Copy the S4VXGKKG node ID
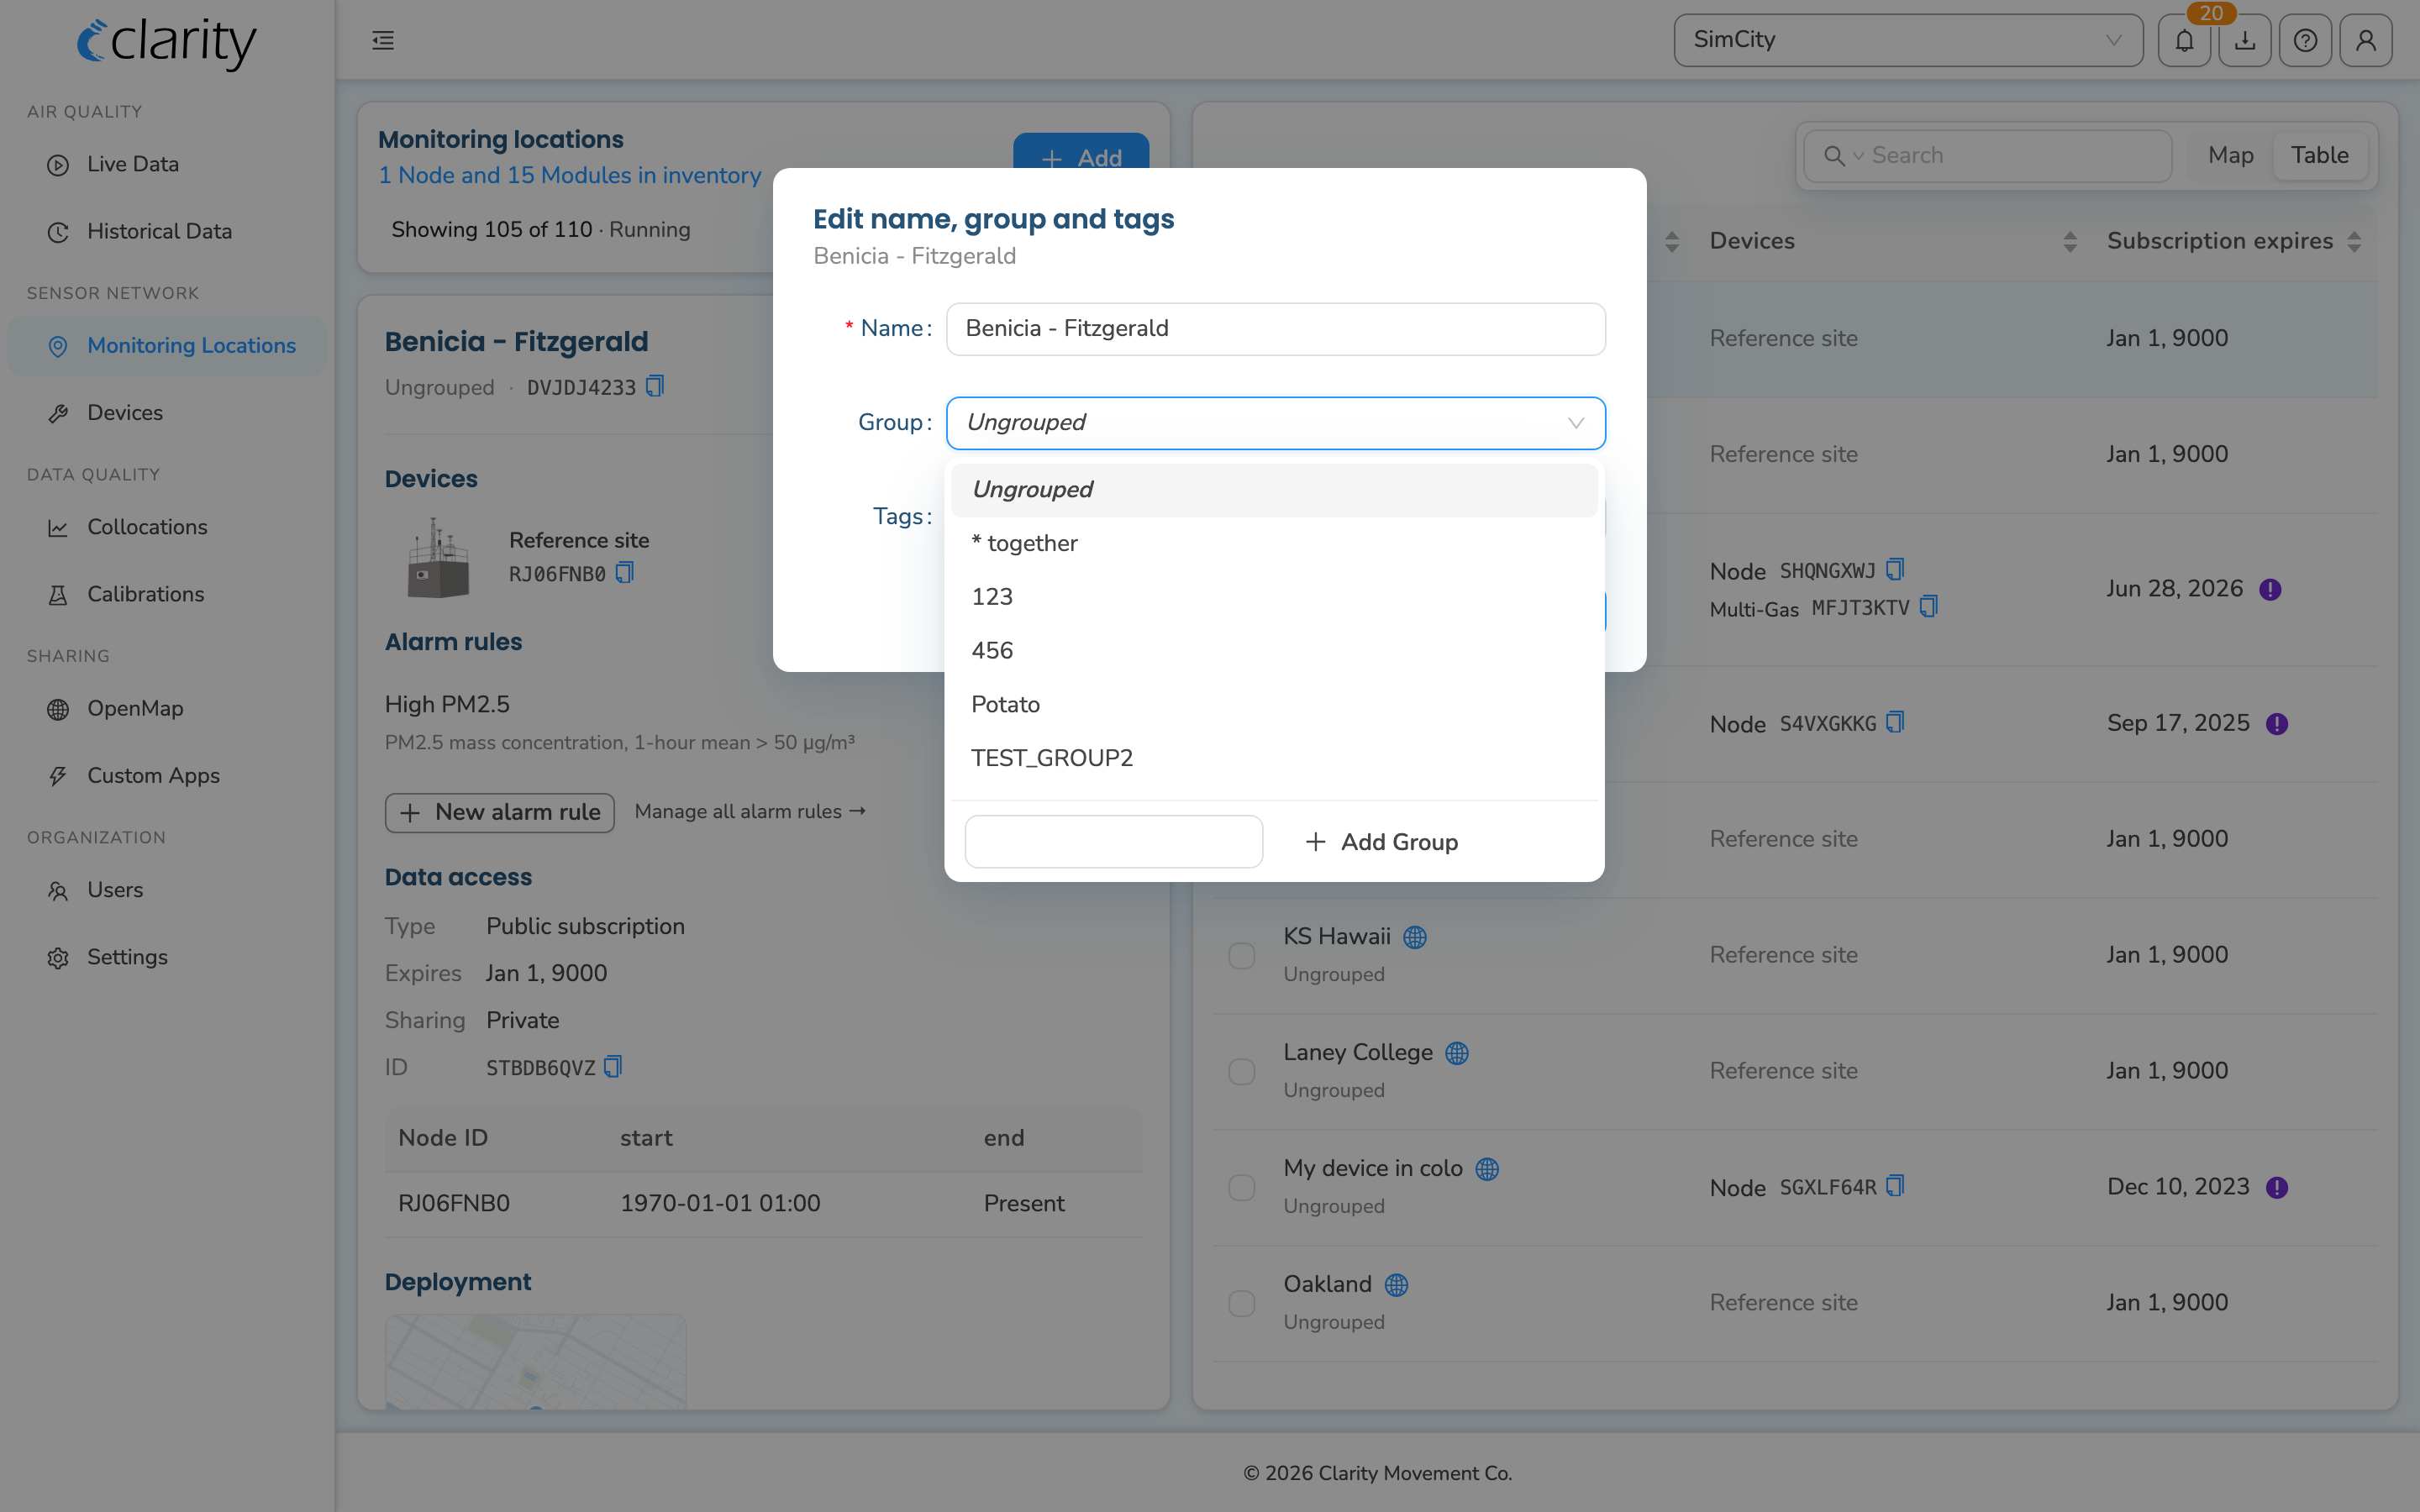Screen dimensions: 2420x1512 (1895, 723)
